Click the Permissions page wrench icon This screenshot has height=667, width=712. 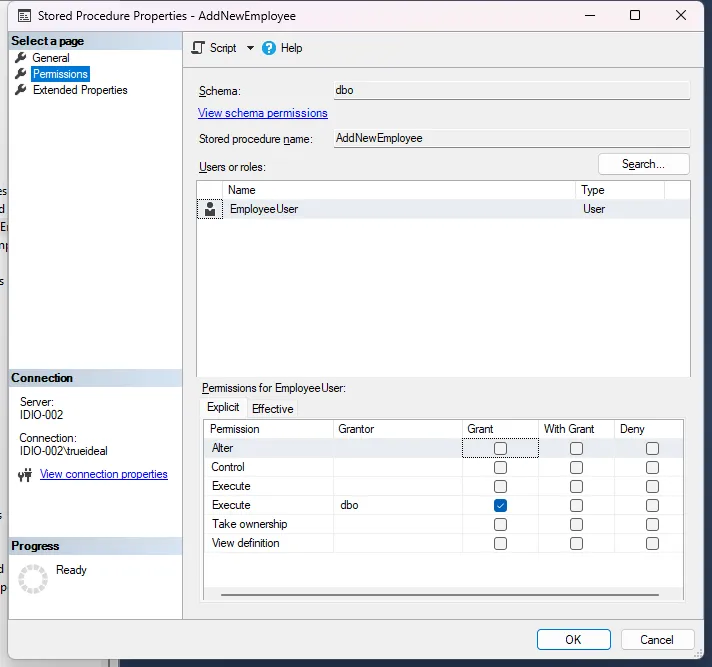[20, 74]
